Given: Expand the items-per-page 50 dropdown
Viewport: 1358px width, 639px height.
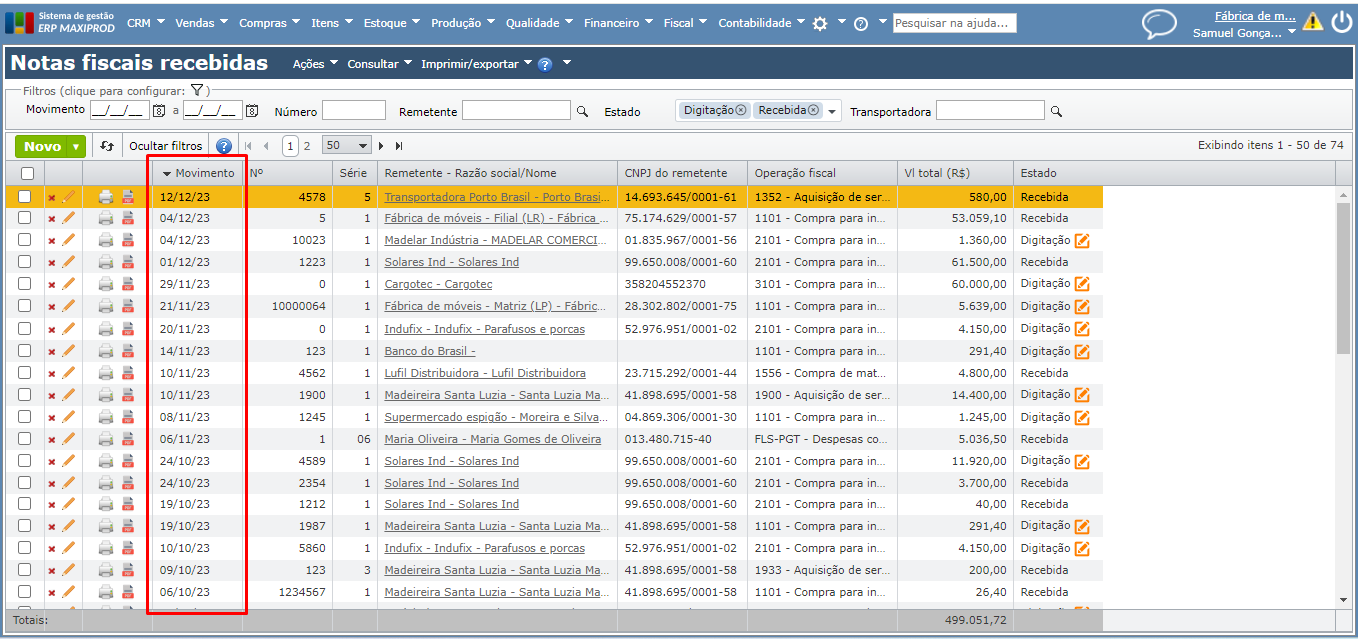Looking at the screenshot, I should [x=362, y=146].
